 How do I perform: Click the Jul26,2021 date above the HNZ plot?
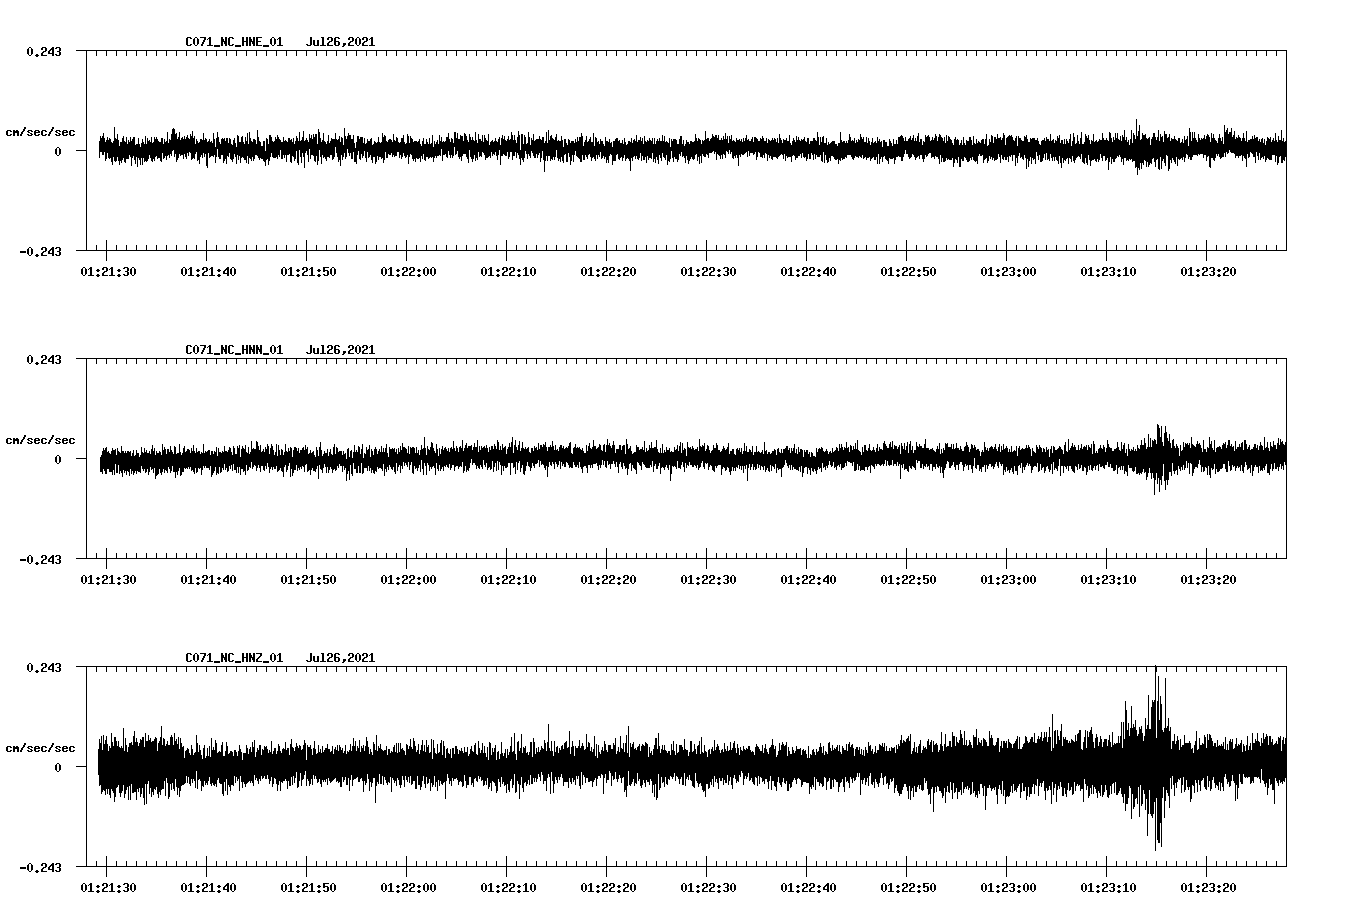(x=340, y=658)
